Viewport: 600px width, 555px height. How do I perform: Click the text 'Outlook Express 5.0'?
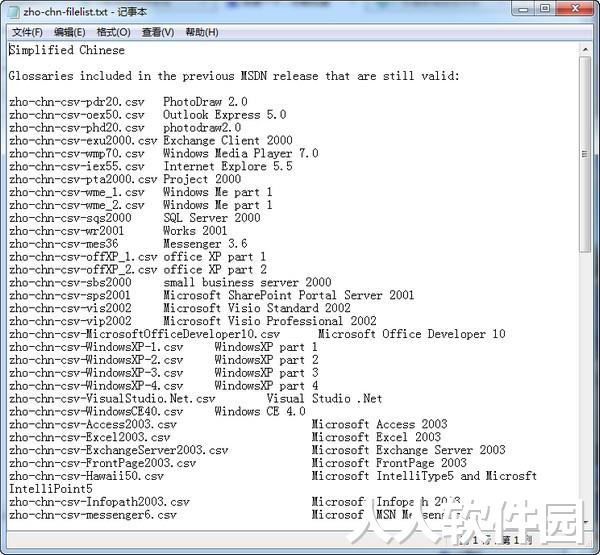pos(225,115)
